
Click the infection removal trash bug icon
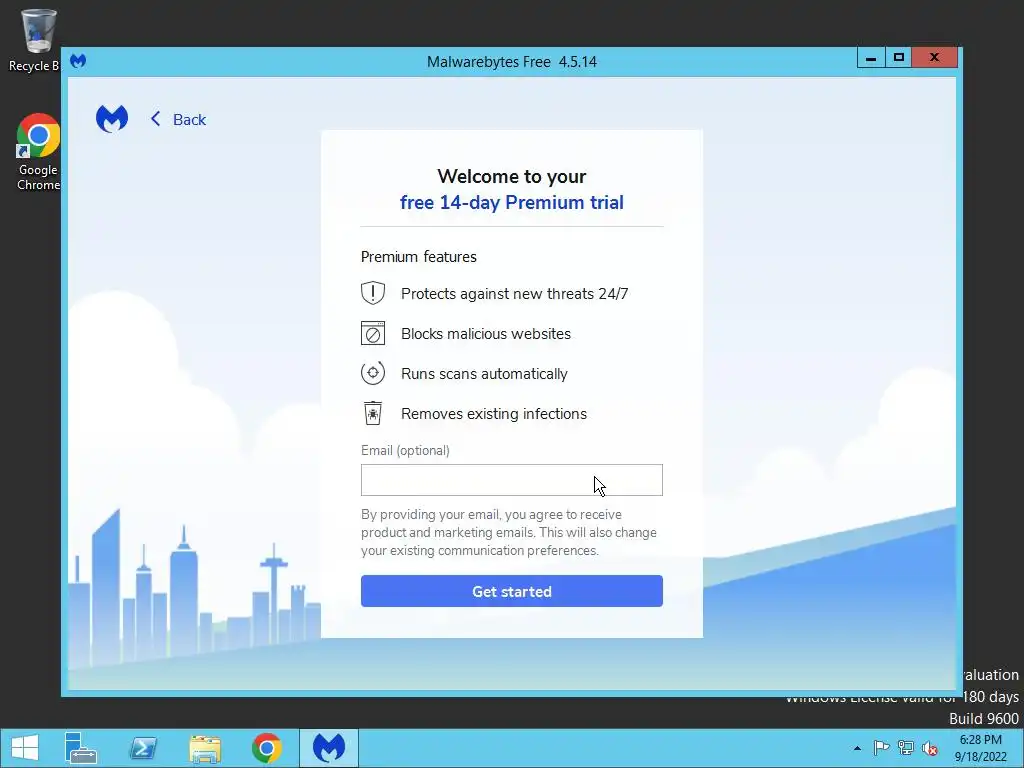[373, 413]
